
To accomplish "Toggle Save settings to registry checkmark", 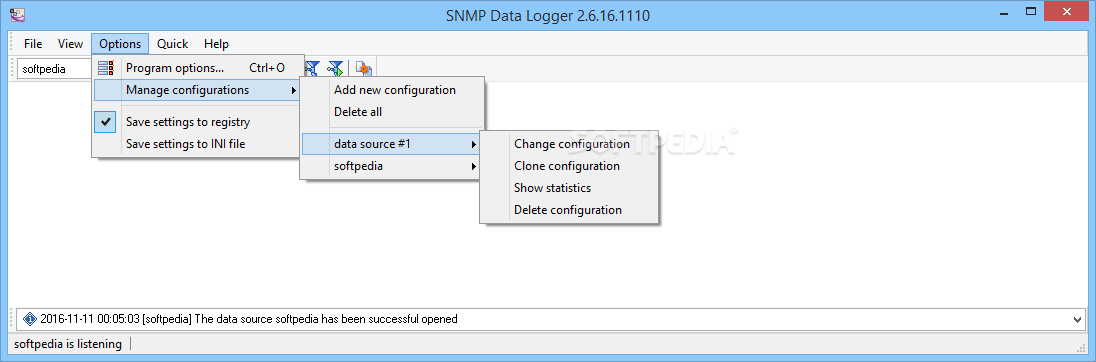I will (x=106, y=122).
